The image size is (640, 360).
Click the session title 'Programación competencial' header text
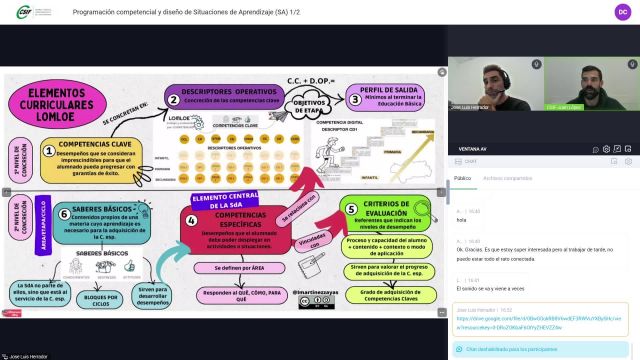pos(186,12)
